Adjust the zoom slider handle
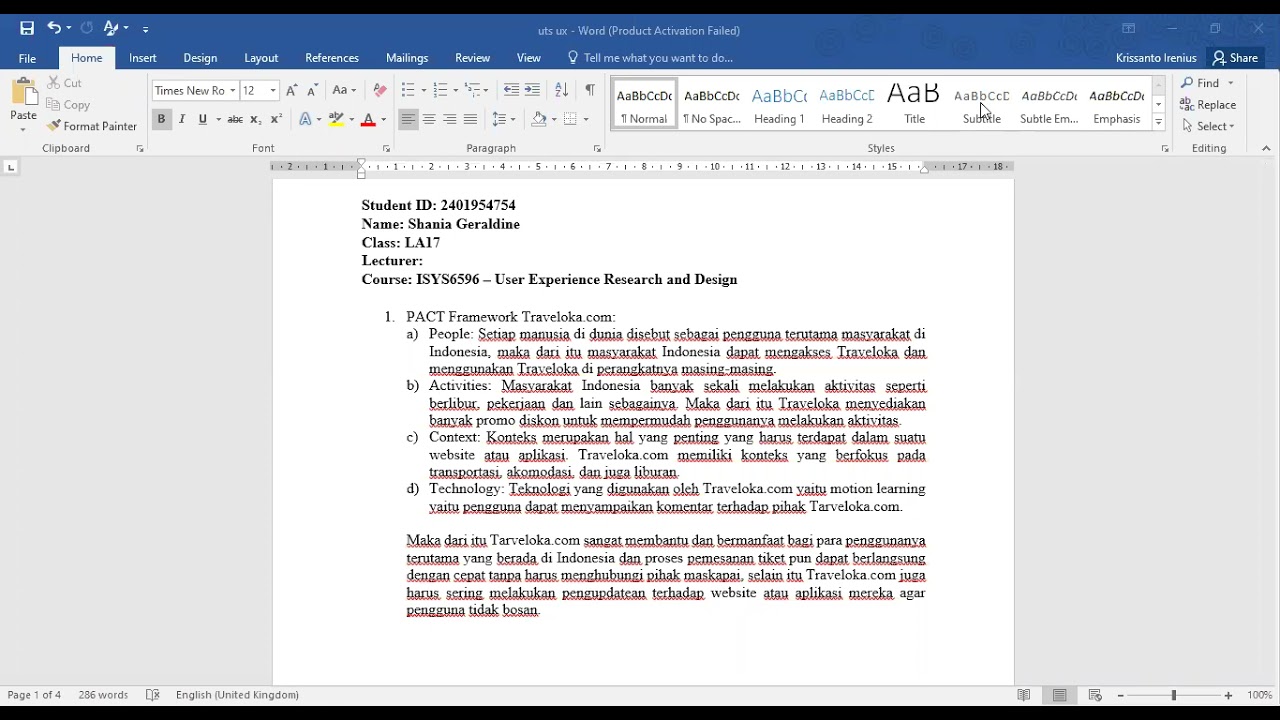 click(1174, 695)
